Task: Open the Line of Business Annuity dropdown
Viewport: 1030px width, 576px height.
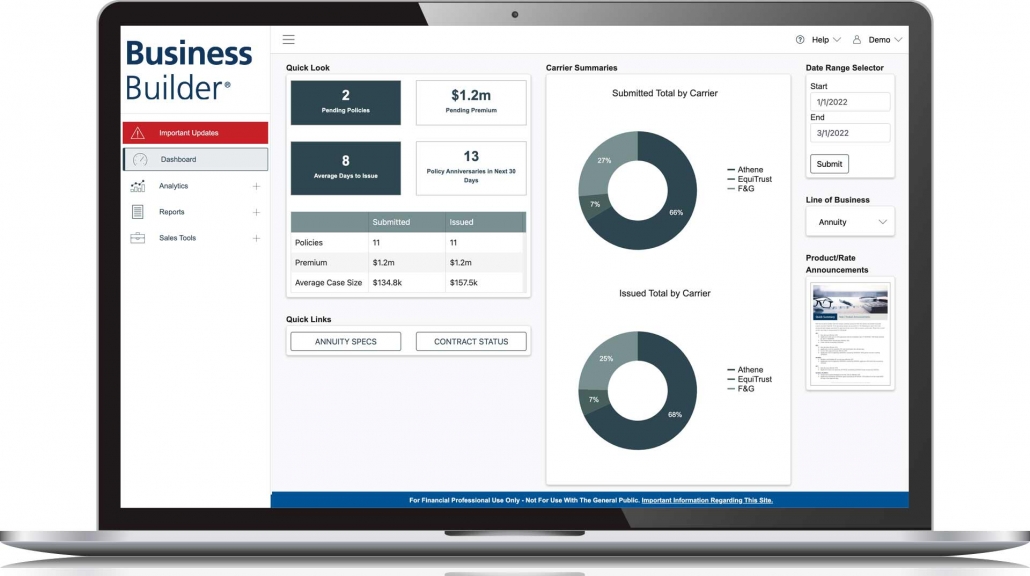Action: pyautogui.click(x=850, y=222)
